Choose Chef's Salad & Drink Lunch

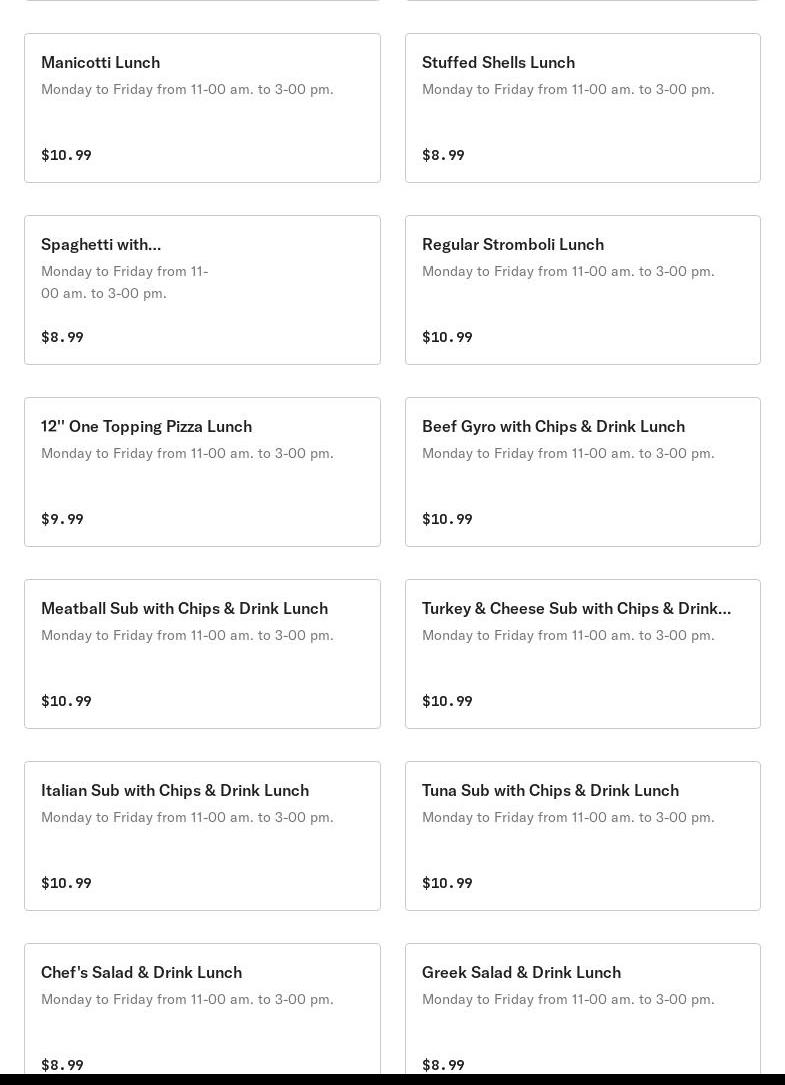pyautogui.click(x=141, y=972)
